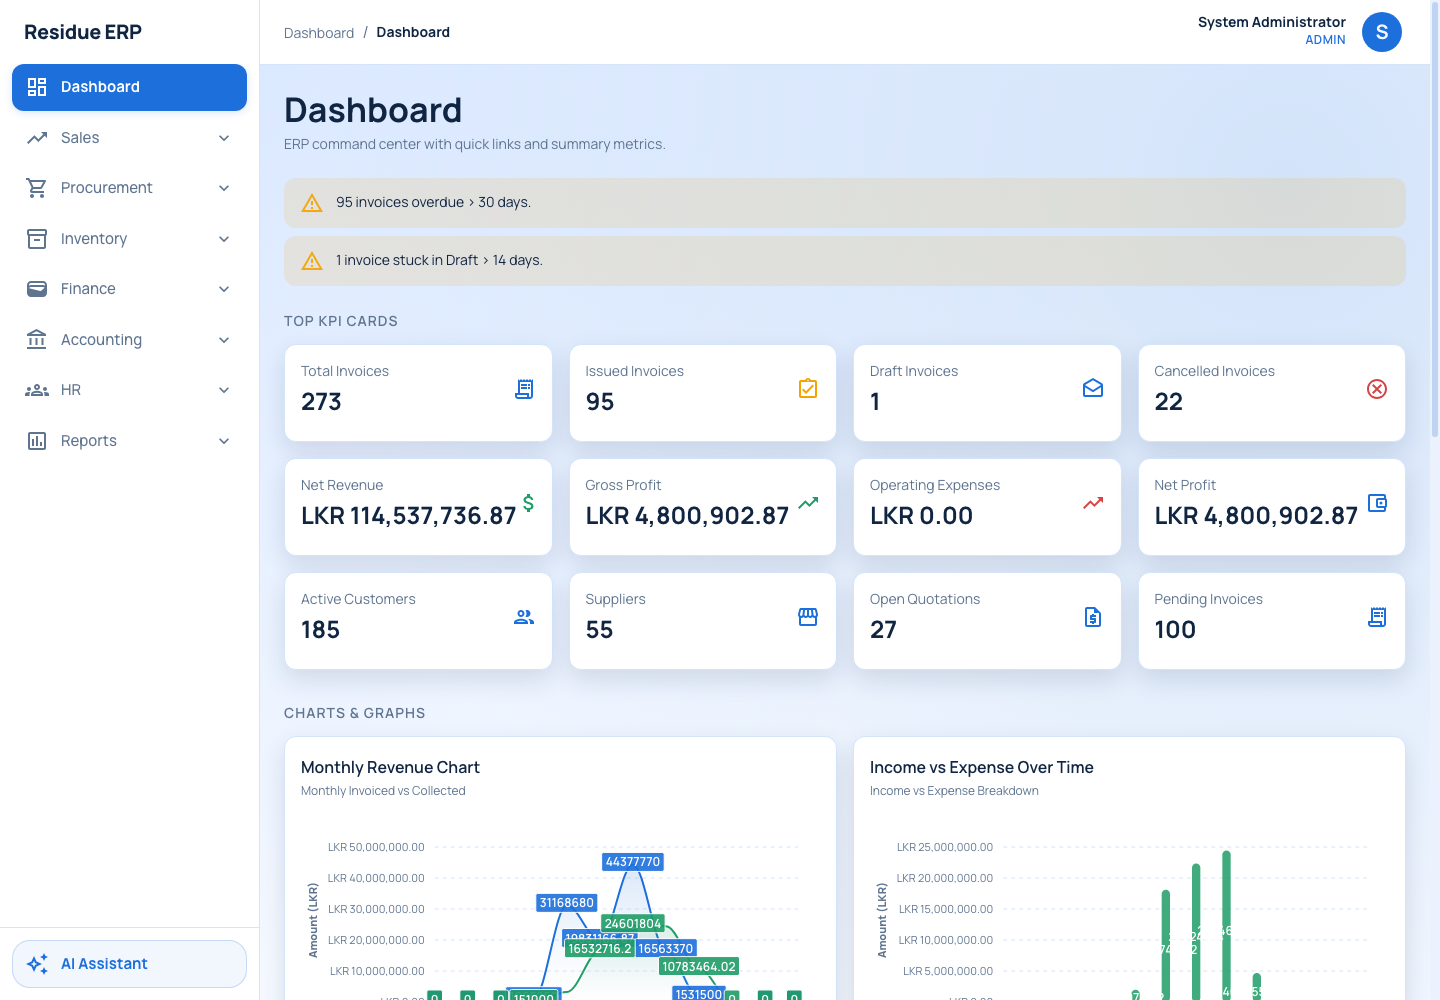Expand the Finance menu chevron

pyautogui.click(x=224, y=289)
